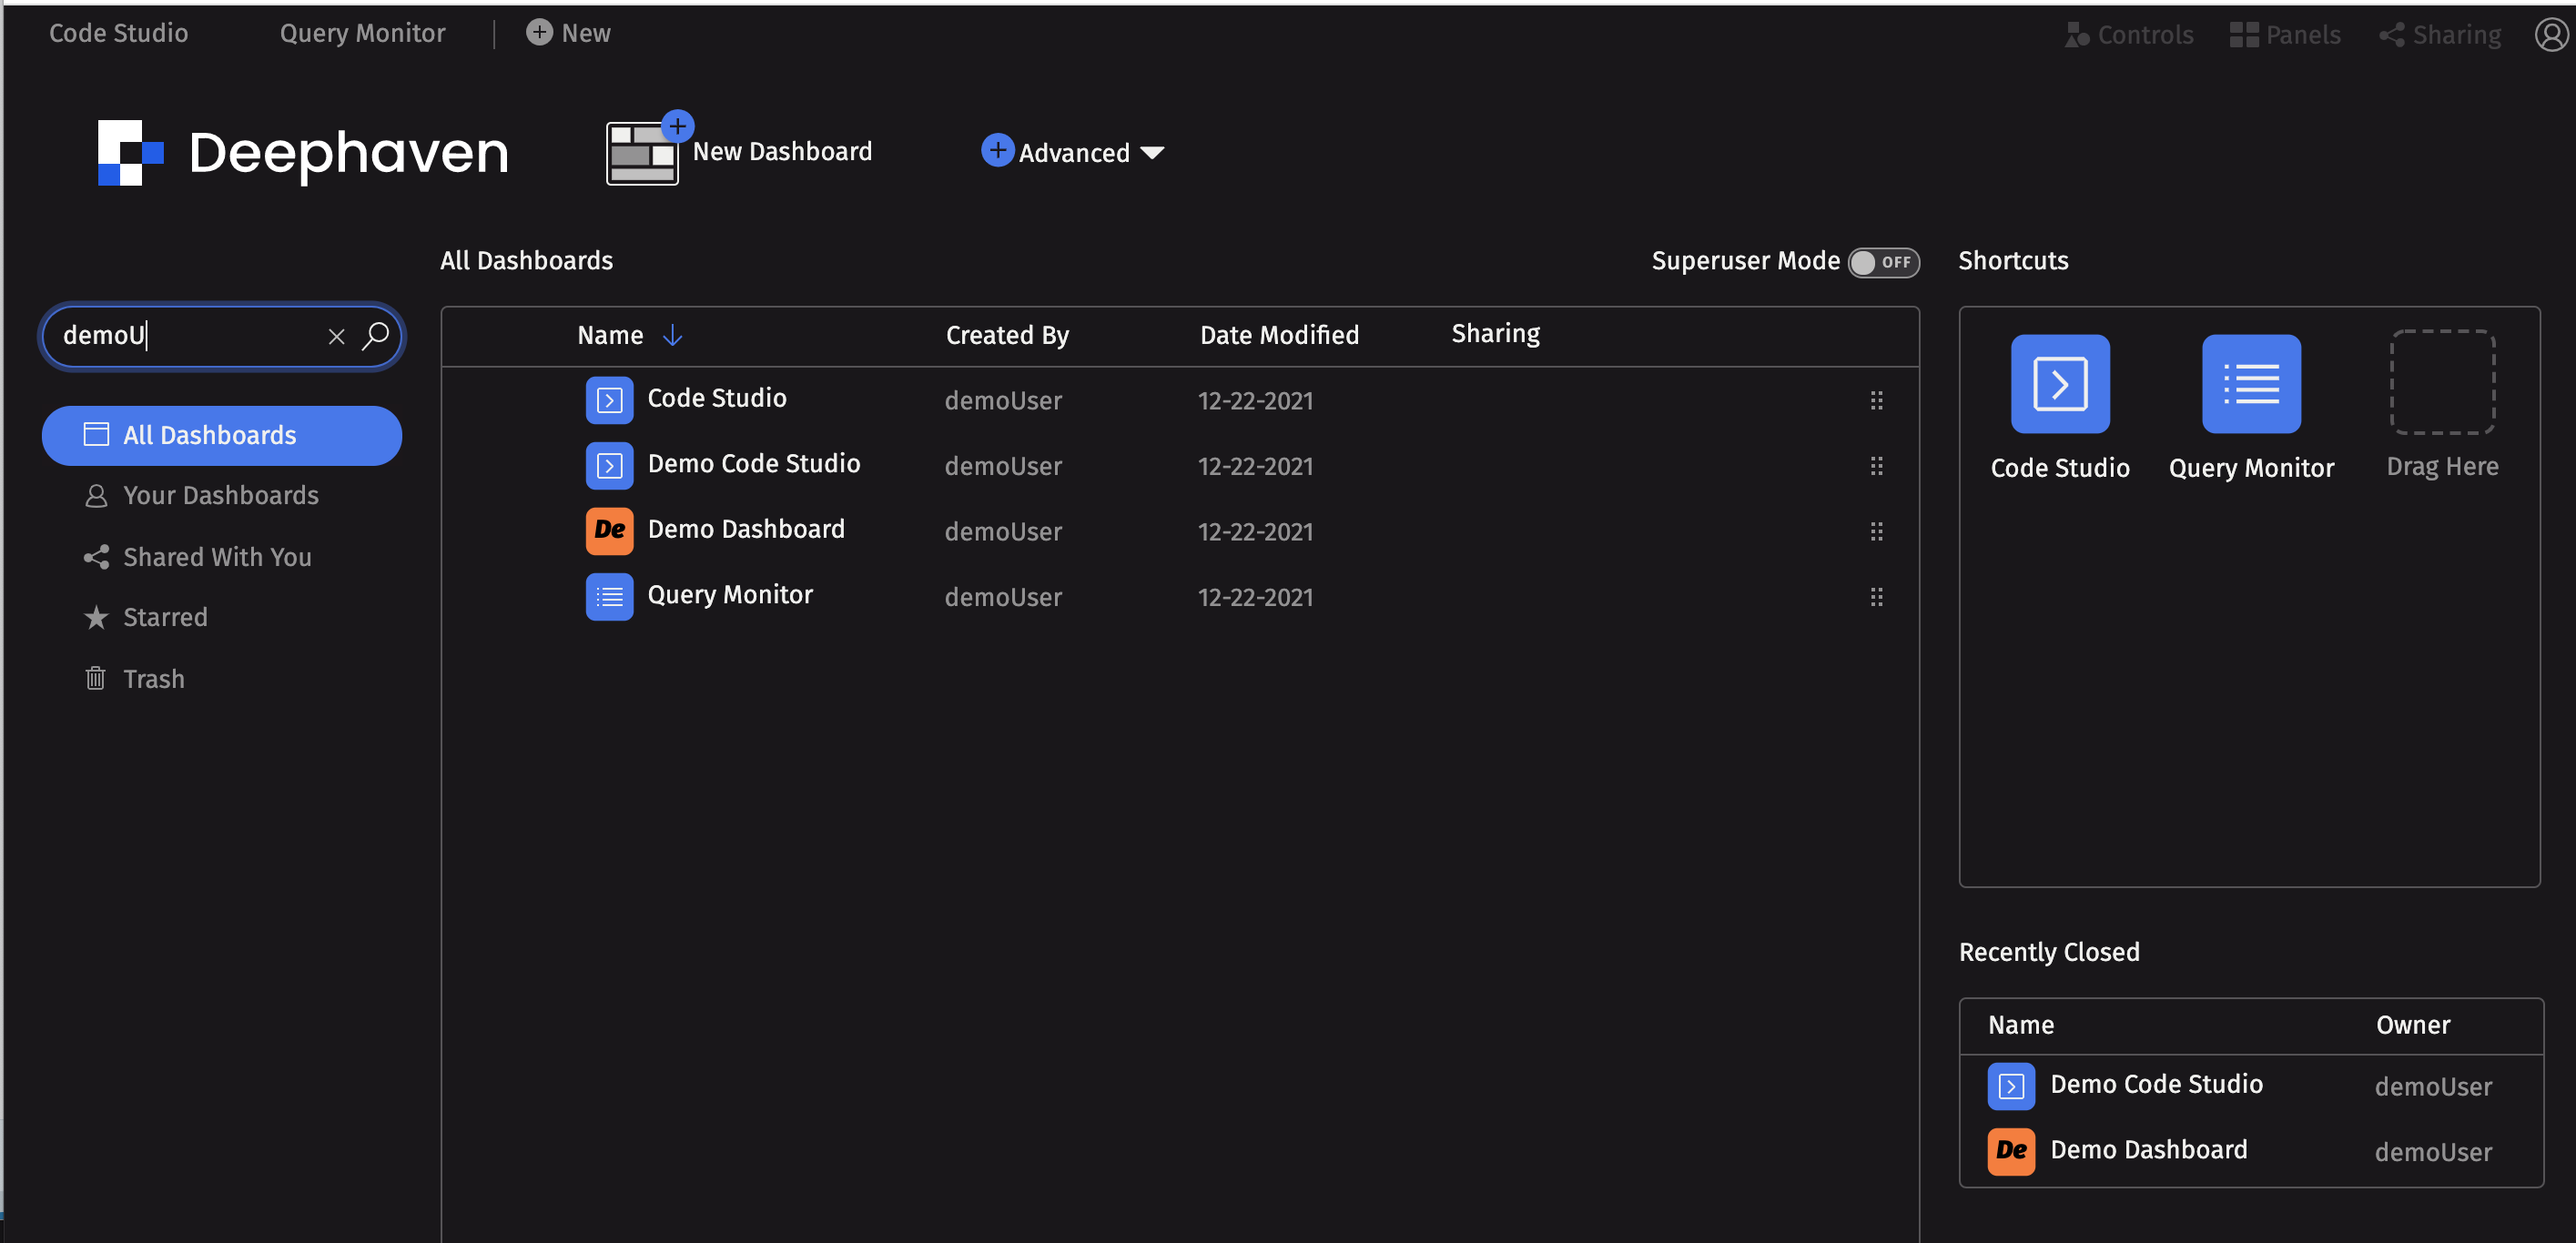Sort by Date Modified column header
Screen dimensions: 2576x1243
1279,335
